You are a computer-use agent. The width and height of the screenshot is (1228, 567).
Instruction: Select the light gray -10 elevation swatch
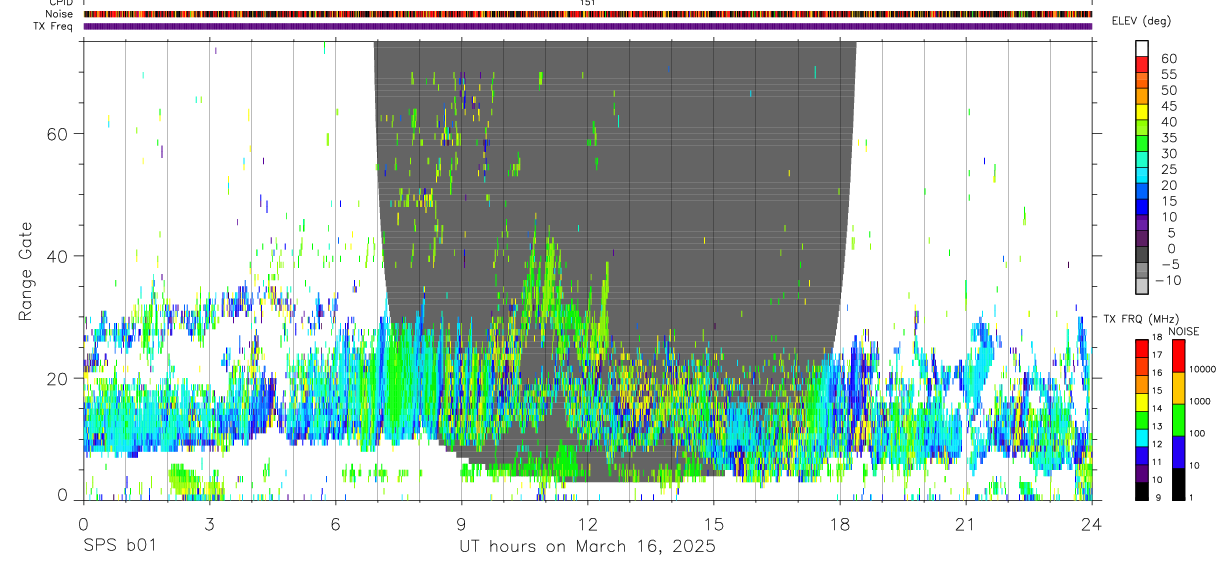(x=1142, y=284)
